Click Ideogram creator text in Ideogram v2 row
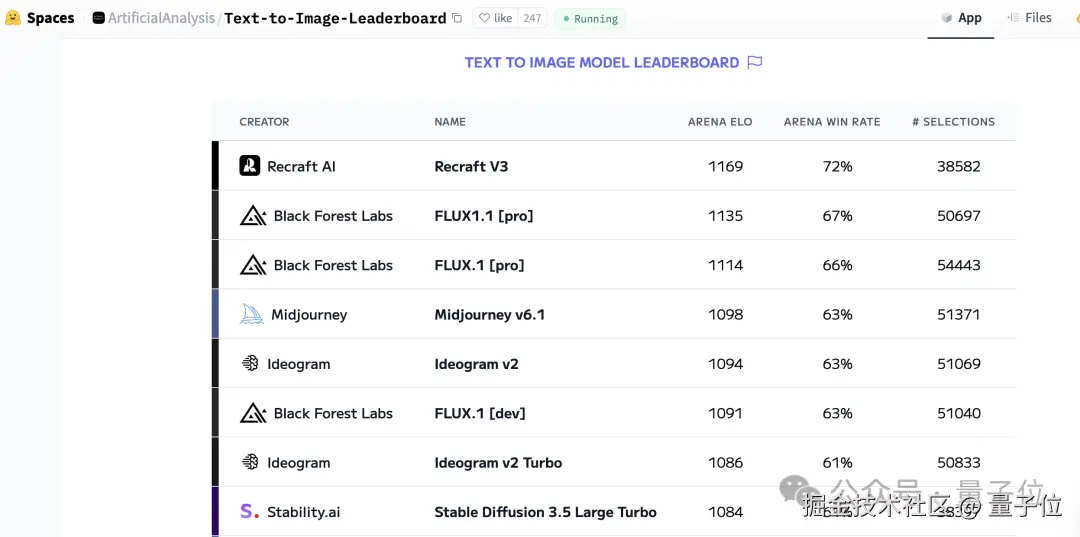The width and height of the screenshot is (1080, 537). tap(298, 364)
